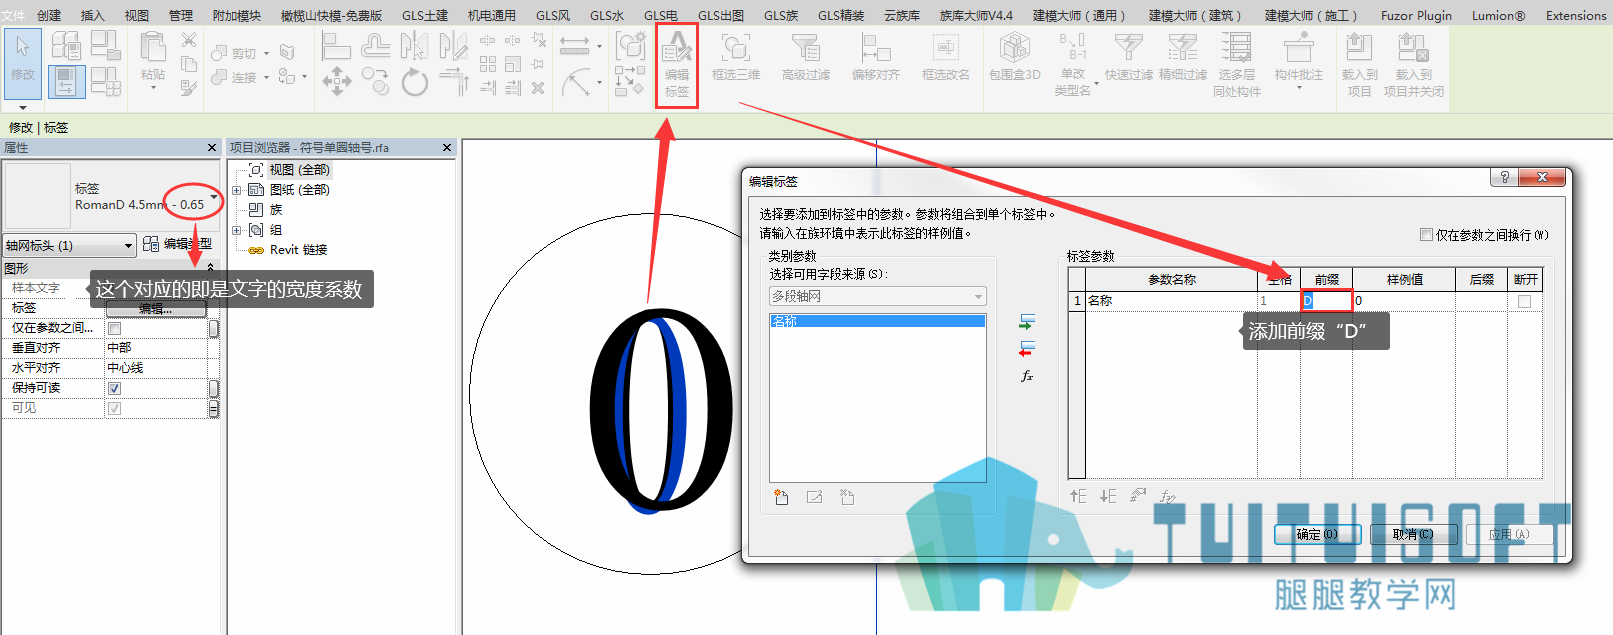Open the Fuzor Plugin ribbon tab
This screenshot has height=635, width=1613.
[x=1416, y=15]
